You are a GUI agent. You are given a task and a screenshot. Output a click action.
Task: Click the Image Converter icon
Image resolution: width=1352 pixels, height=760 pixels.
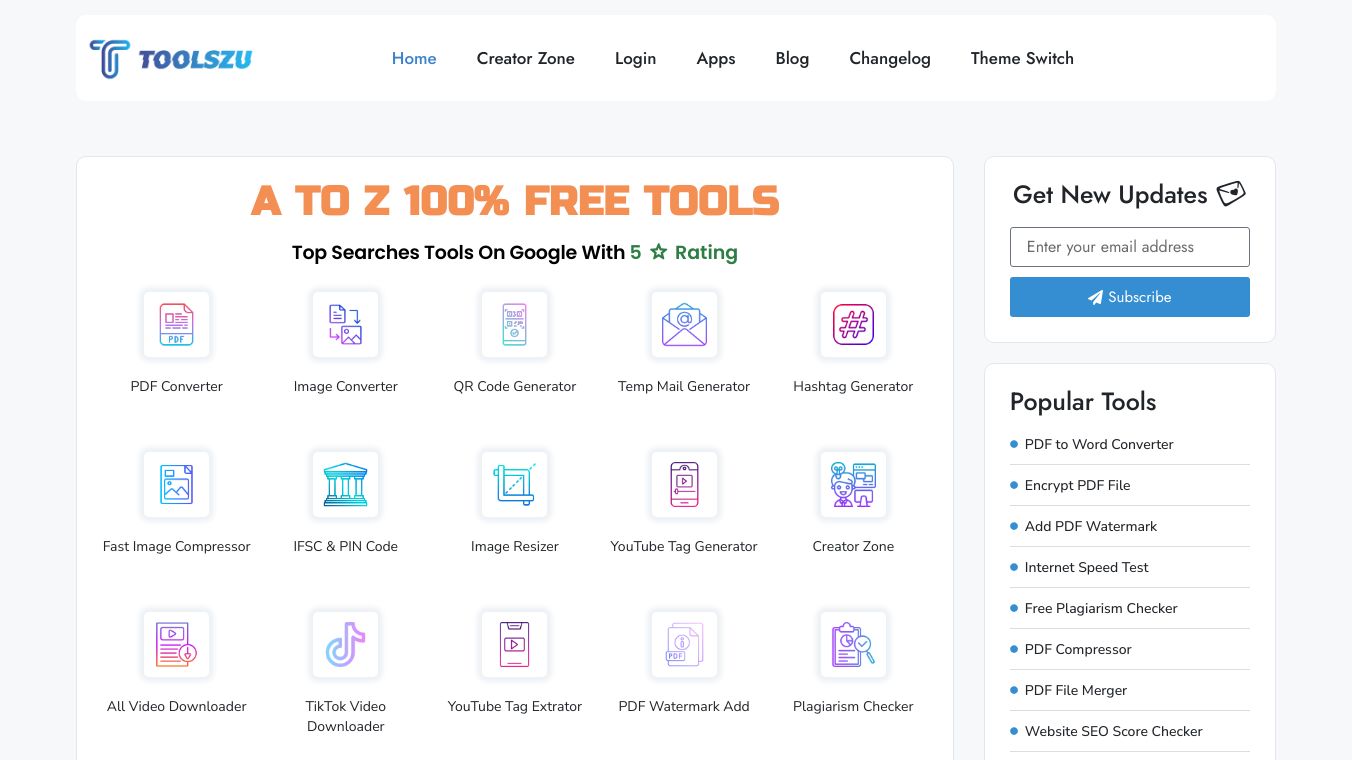(346, 325)
